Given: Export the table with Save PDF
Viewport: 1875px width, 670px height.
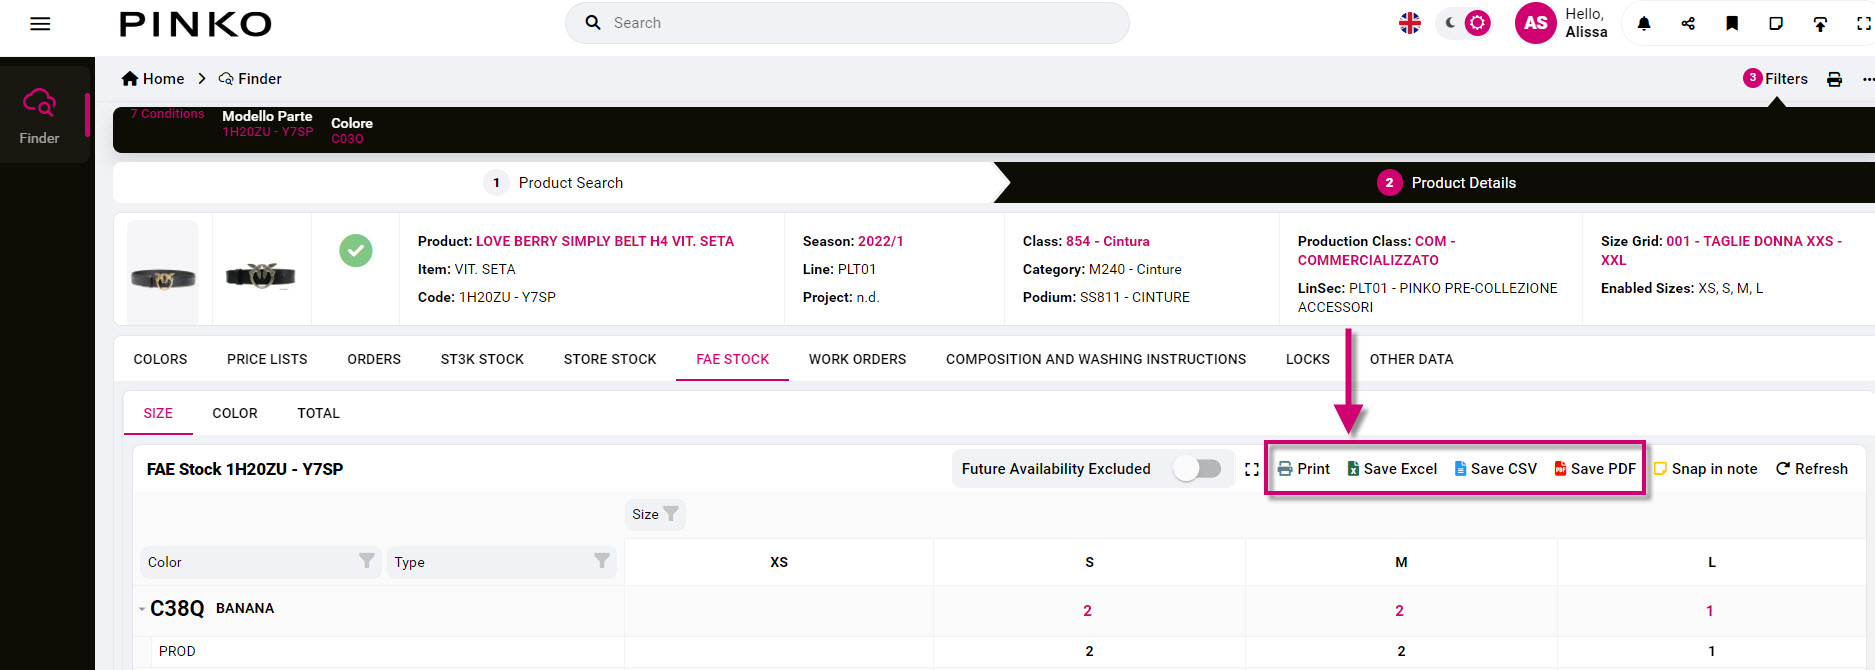Looking at the screenshot, I should pyautogui.click(x=1595, y=469).
